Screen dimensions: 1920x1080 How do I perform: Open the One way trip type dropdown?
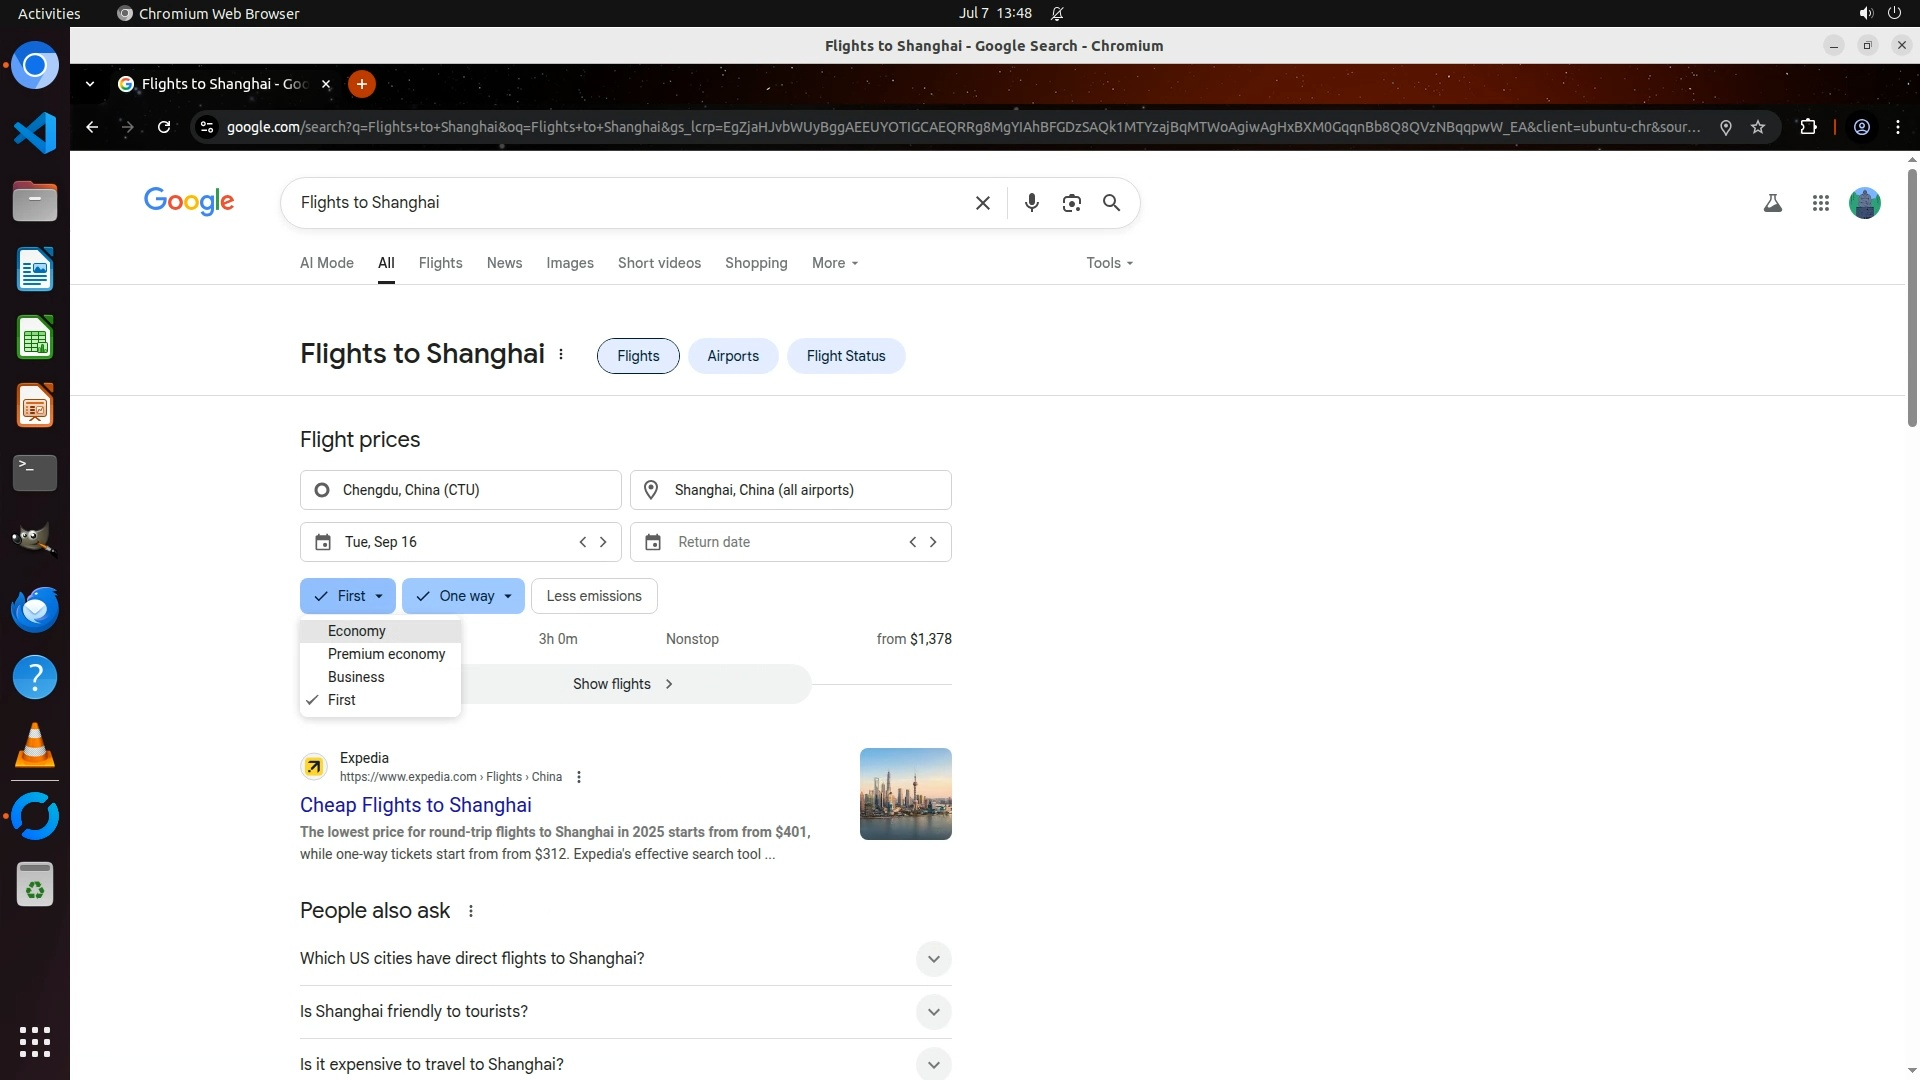(x=463, y=596)
